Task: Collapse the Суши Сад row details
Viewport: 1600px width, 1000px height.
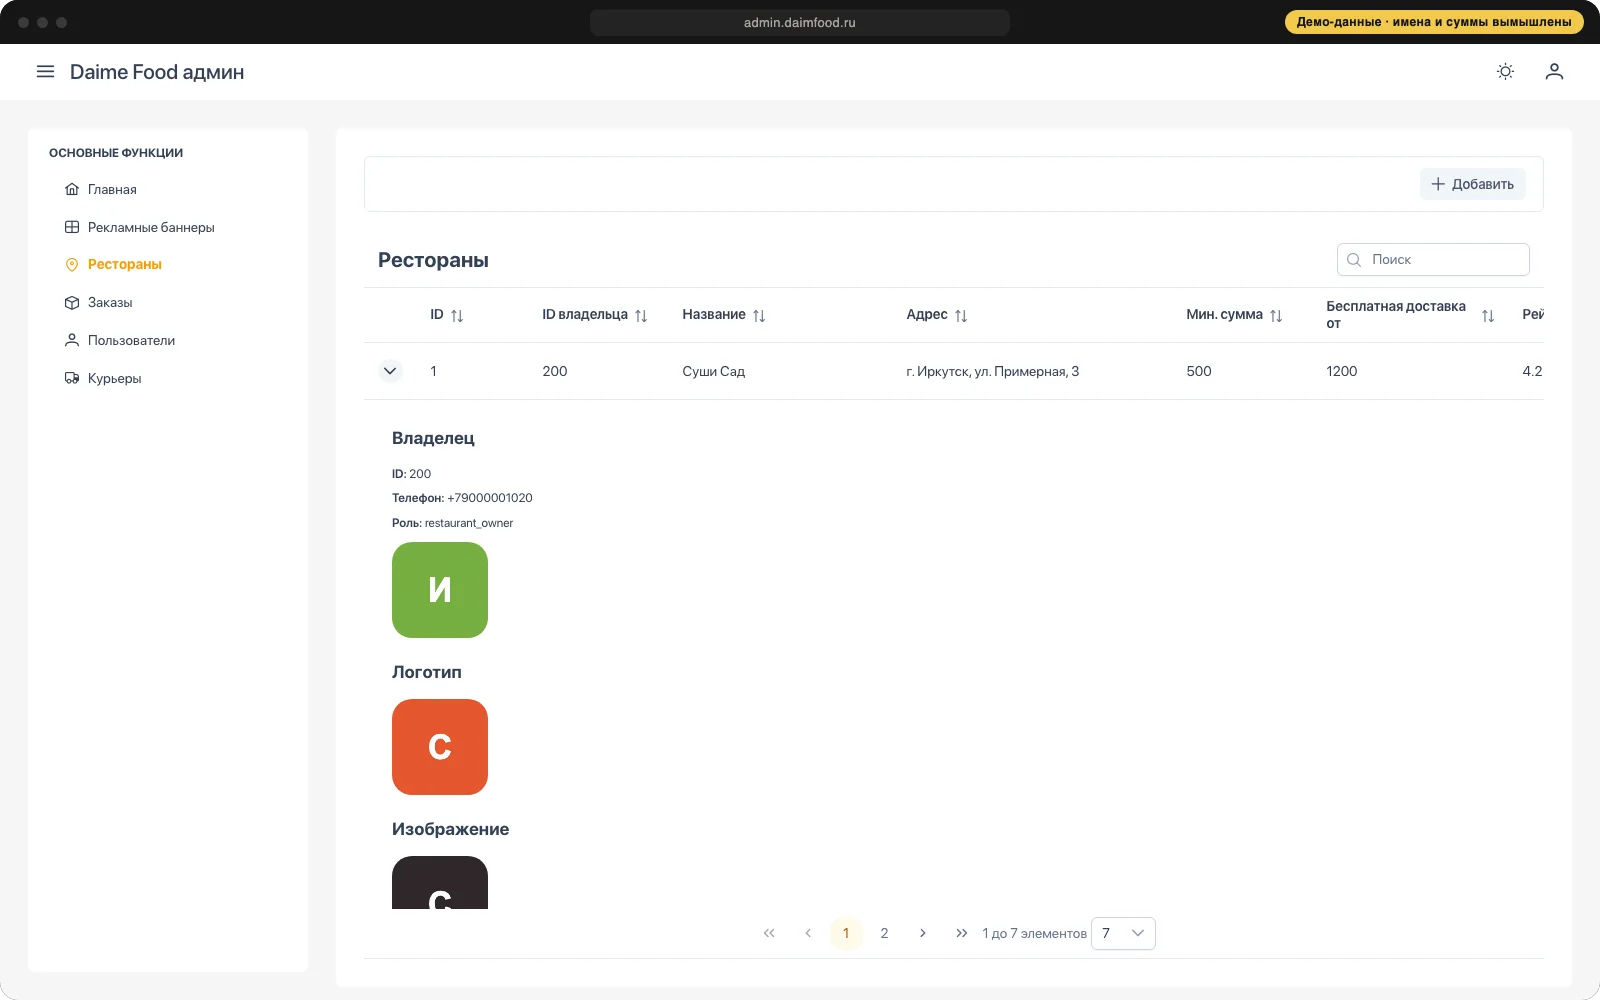Action: pos(390,371)
